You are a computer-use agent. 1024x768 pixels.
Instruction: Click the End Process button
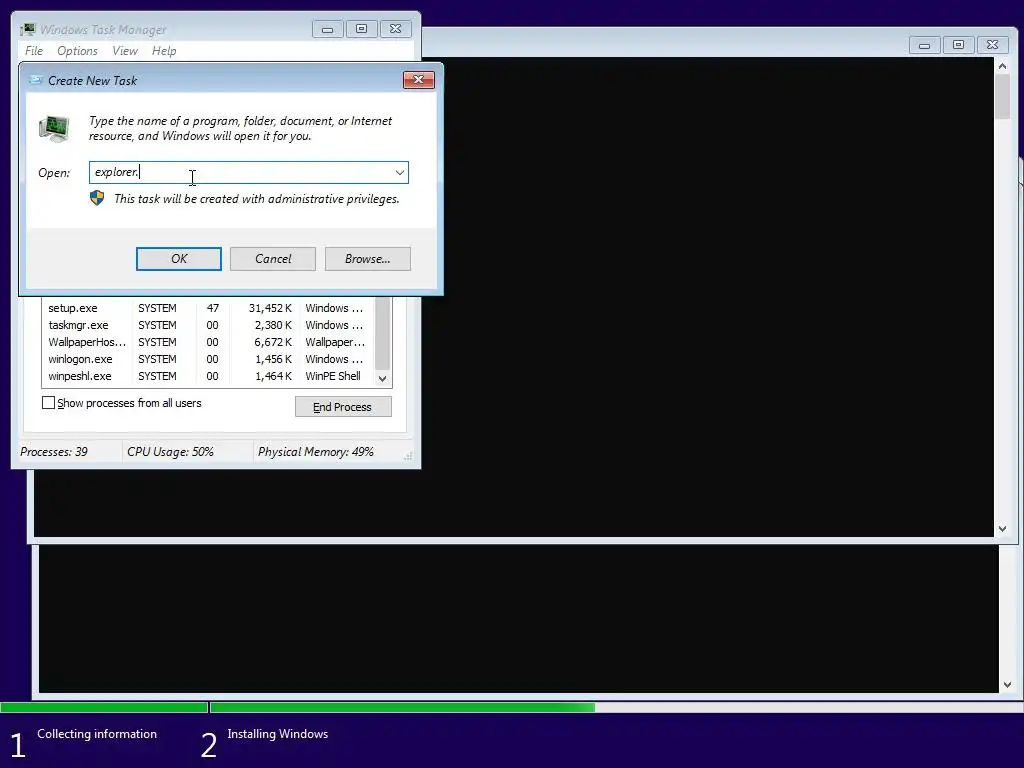(x=343, y=407)
